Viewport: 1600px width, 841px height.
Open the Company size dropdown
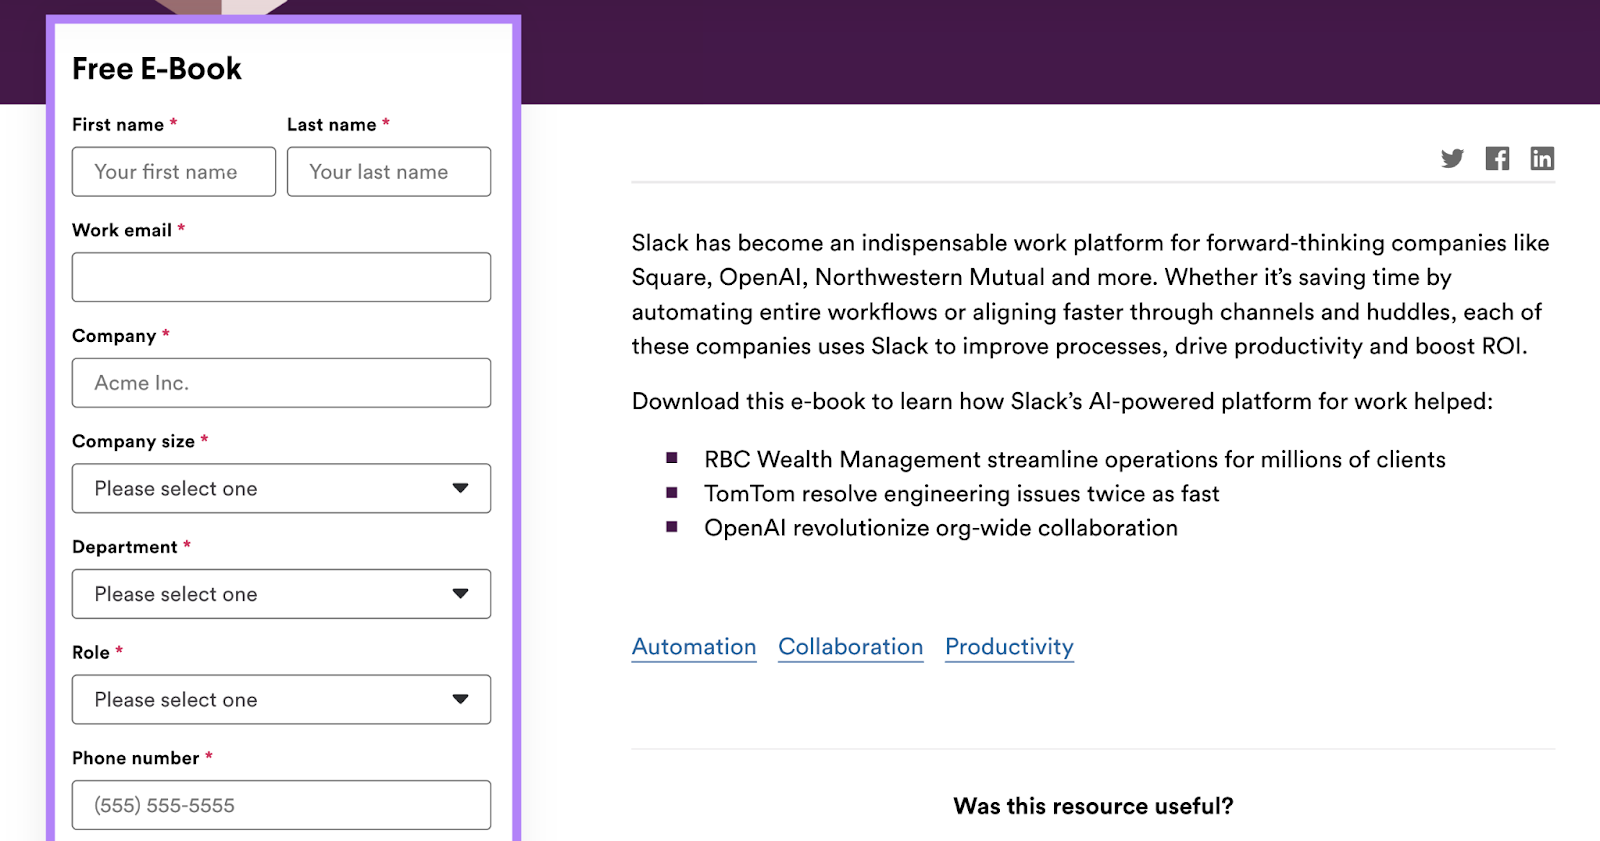pos(280,488)
